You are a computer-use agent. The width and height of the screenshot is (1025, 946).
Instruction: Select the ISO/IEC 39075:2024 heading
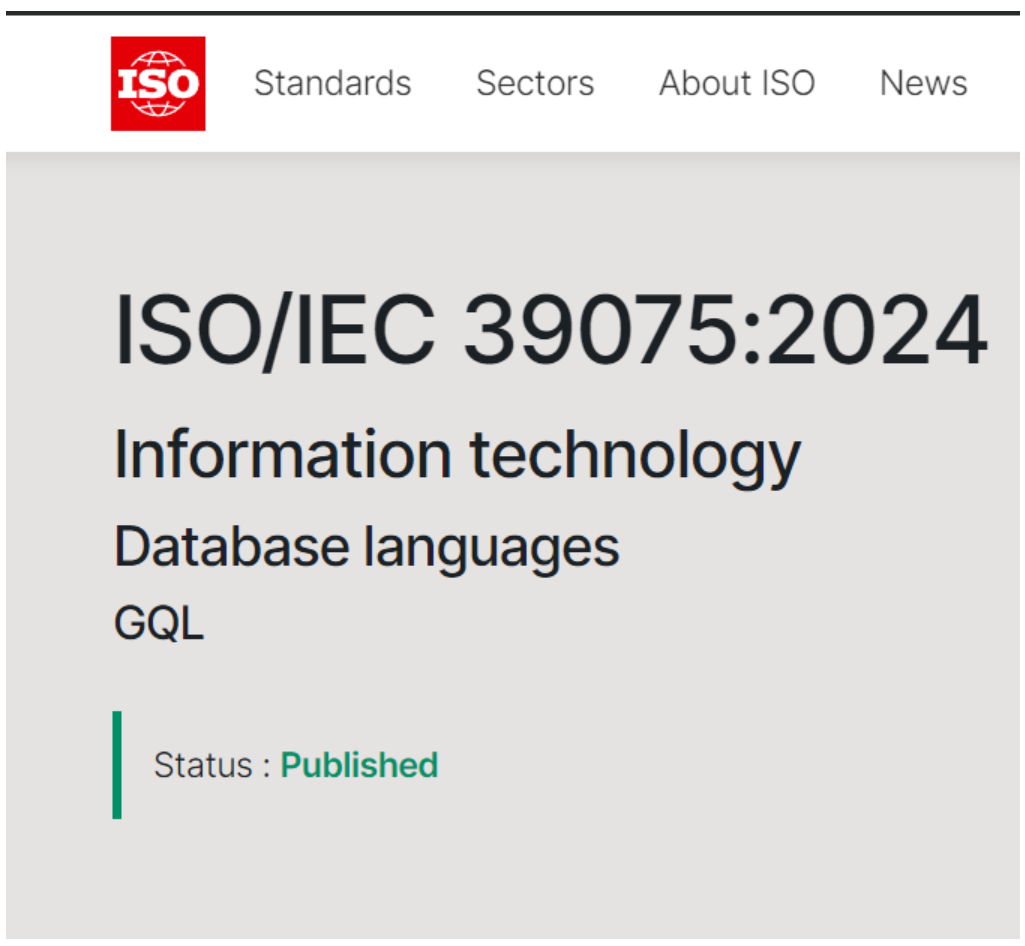[x=550, y=329]
